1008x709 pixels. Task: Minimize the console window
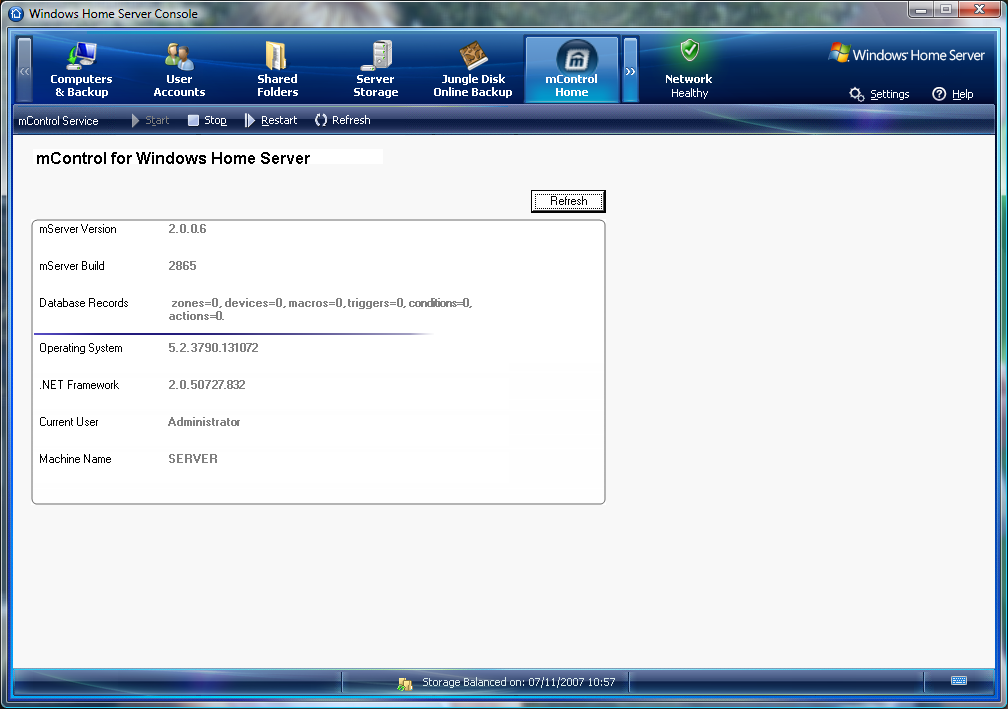(x=921, y=9)
